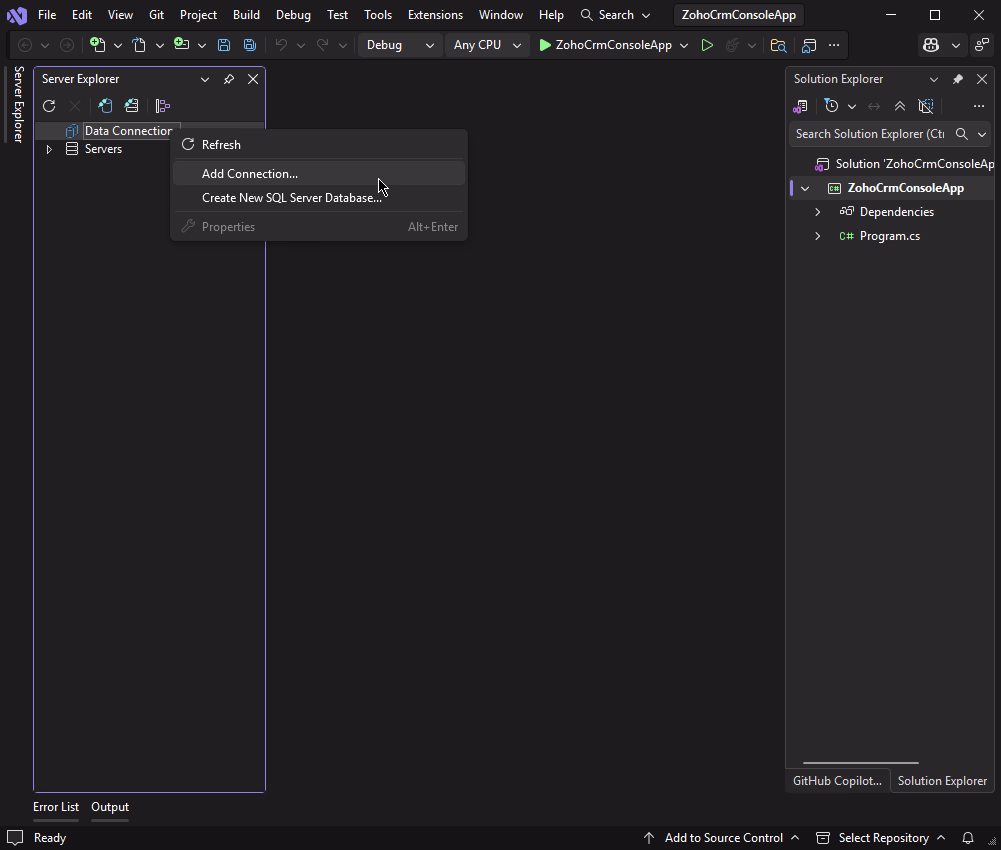Image resolution: width=1001 pixels, height=850 pixels.
Task: Choose Add Connection... from context menu
Action: [x=250, y=174]
